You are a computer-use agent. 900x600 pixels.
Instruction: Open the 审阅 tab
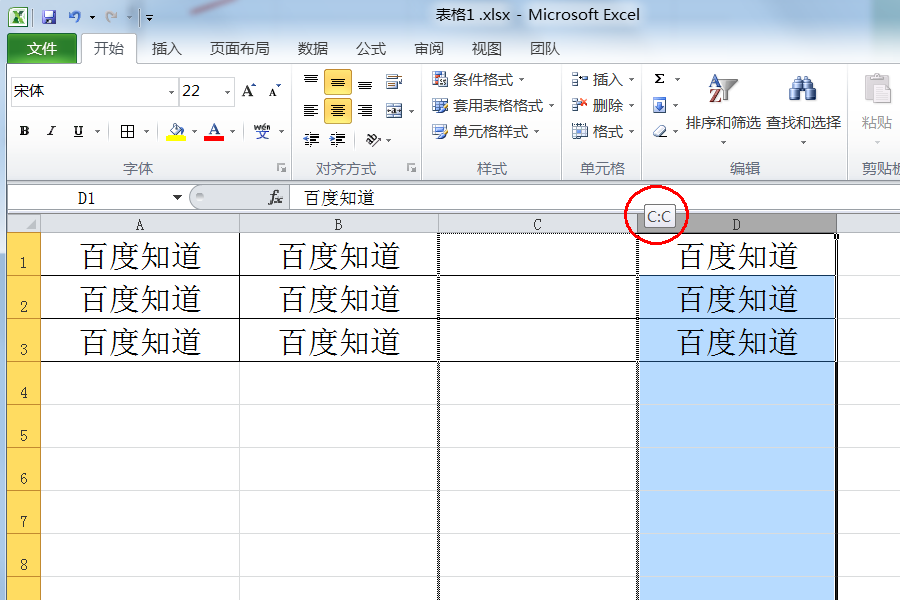pyautogui.click(x=429, y=48)
